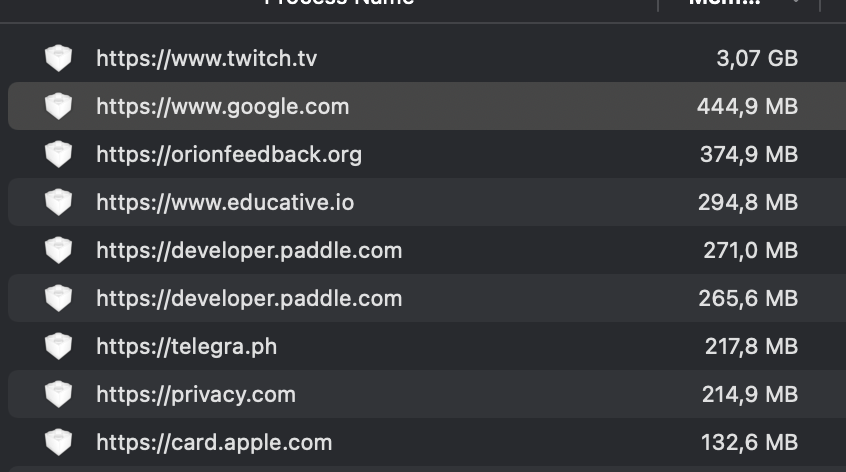The image size is (846, 472).
Task: Click the shield icon beside card.apple.com
Action: [59, 442]
